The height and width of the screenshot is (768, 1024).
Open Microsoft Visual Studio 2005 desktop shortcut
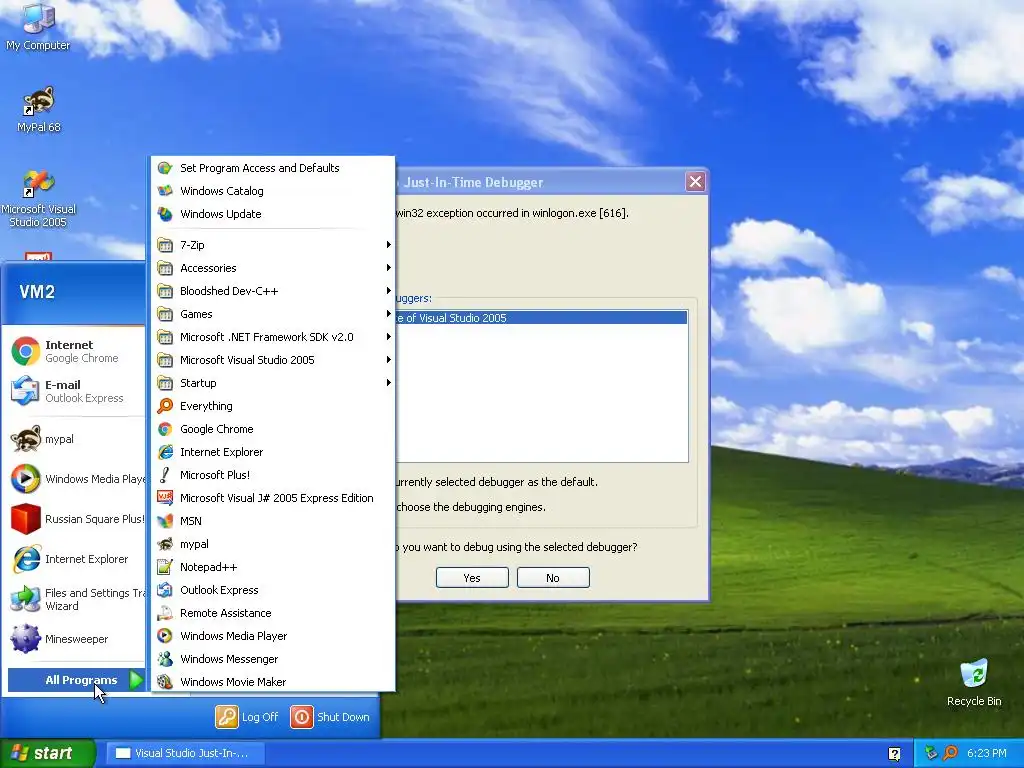point(38,199)
